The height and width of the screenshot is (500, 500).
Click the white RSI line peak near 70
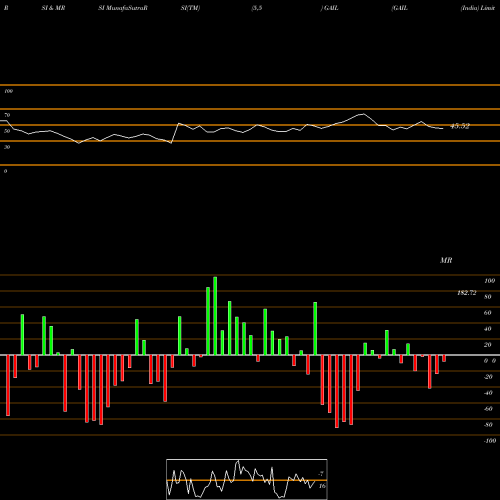pyautogui.click(x=363, y=114)
